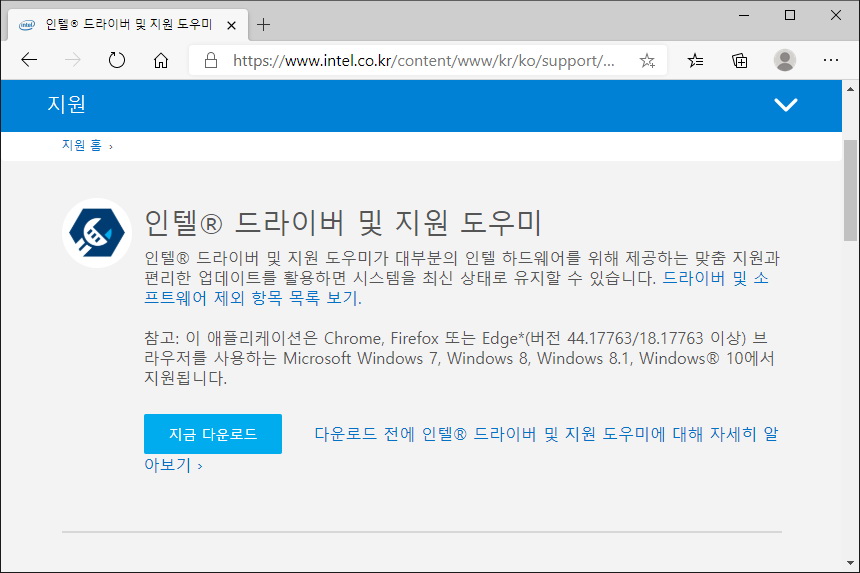Minimize the browser window
Viewport: 860px width, 573px height.
point(744,15)
